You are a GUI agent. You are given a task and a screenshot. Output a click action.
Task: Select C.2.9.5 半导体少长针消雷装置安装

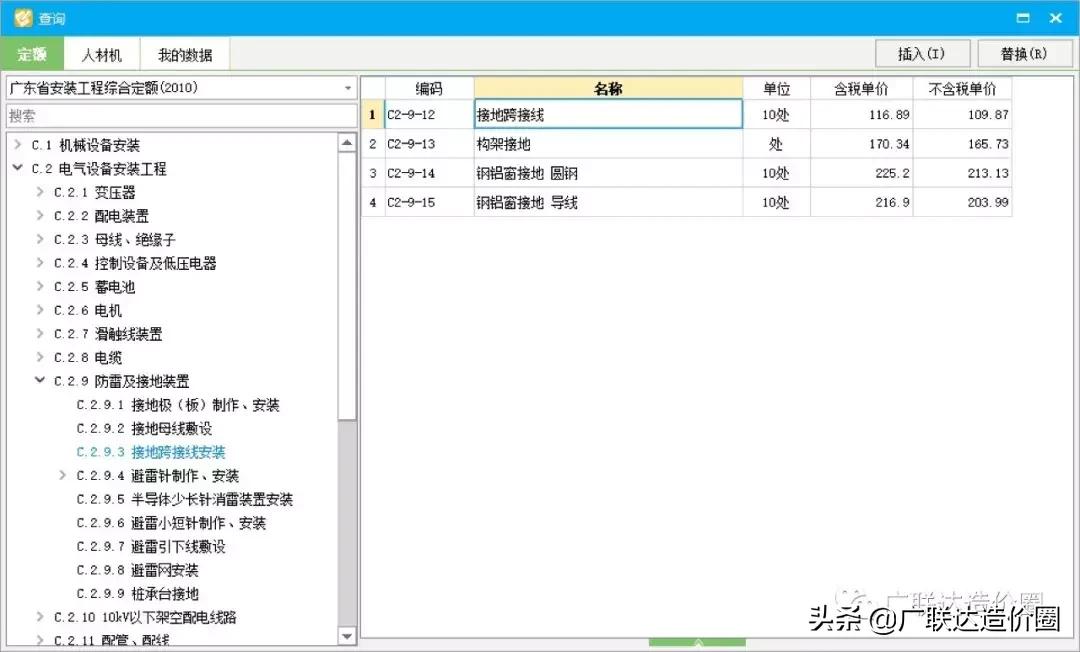(185, 499)
